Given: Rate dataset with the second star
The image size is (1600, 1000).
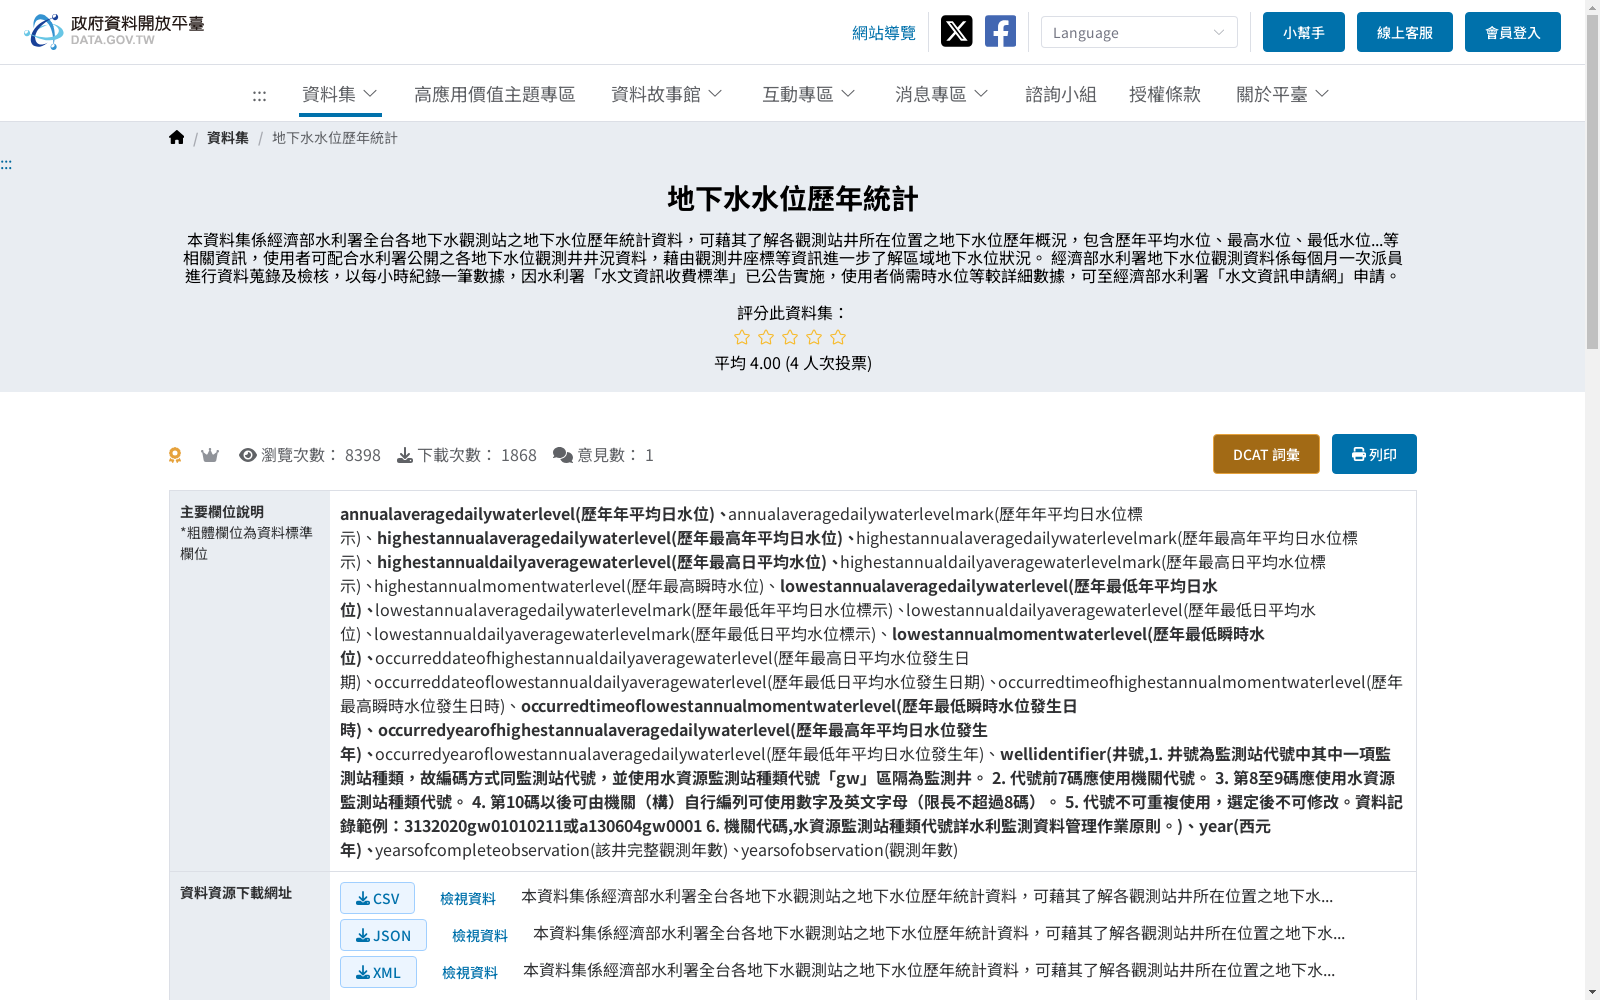Looking at the screenshot, I should coord(766,337).
